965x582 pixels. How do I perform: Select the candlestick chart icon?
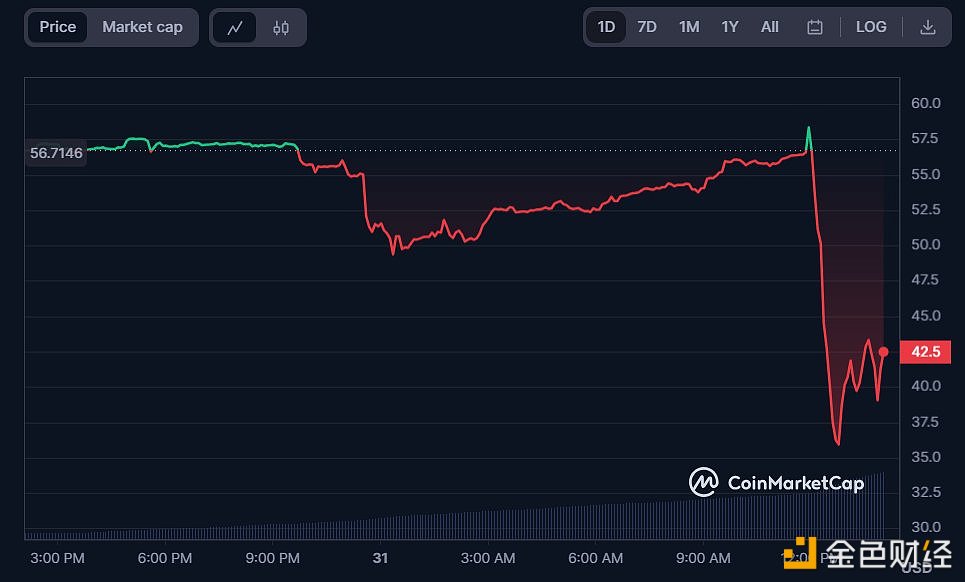pyautogui.click(x=281, y=28)
